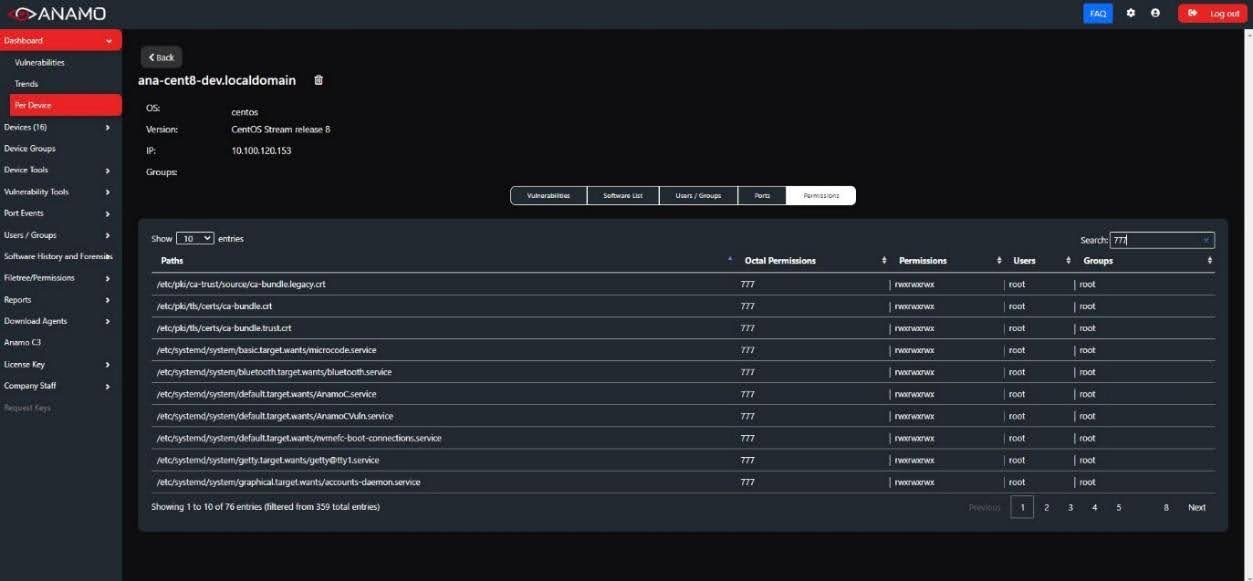Open settings gear icon in top bar
The height and width of the screenshot is (581, 1253).
point(1131,14)
